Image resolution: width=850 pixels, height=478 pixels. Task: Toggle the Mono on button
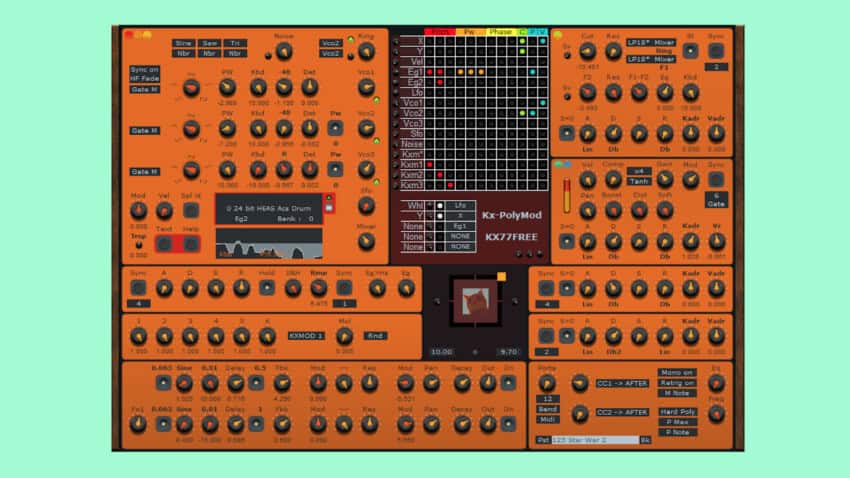pos(677,373)
